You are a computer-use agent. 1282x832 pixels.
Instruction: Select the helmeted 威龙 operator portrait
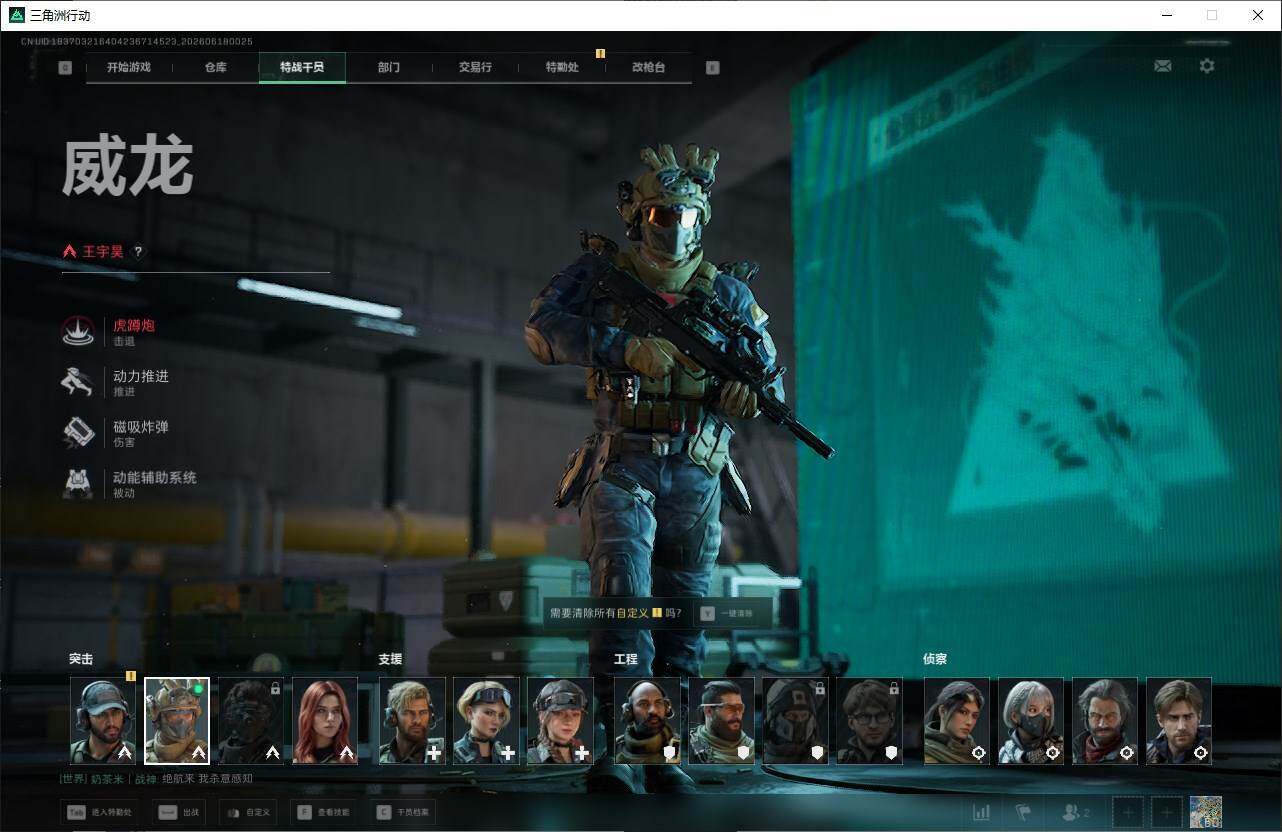(177, 721)
